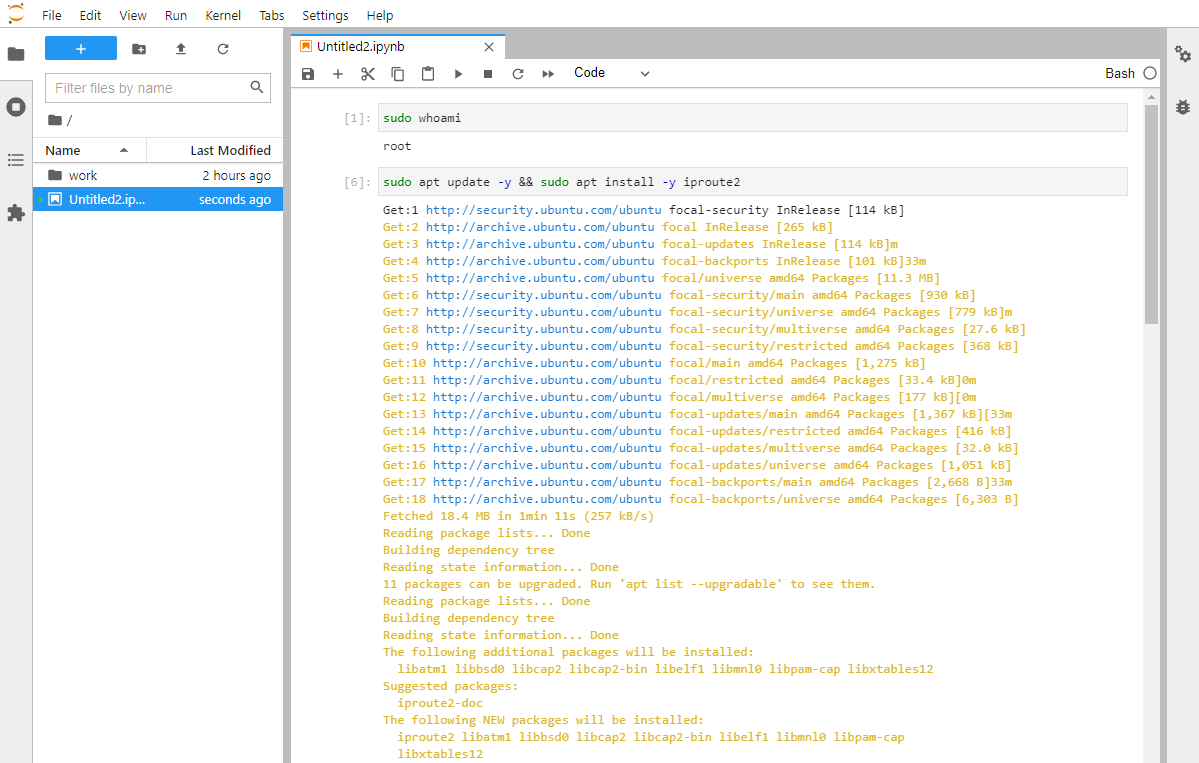Open the File Browser sidebar tab
1199x763 pixels.
click(16, 54)
